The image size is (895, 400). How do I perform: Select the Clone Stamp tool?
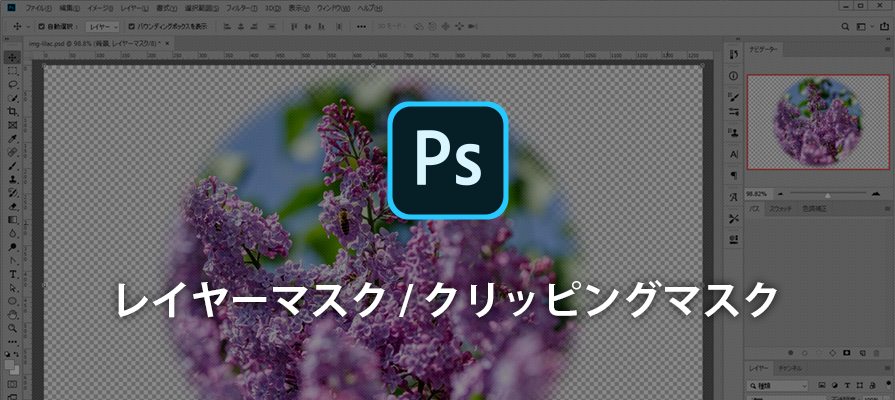click(13, 180)
